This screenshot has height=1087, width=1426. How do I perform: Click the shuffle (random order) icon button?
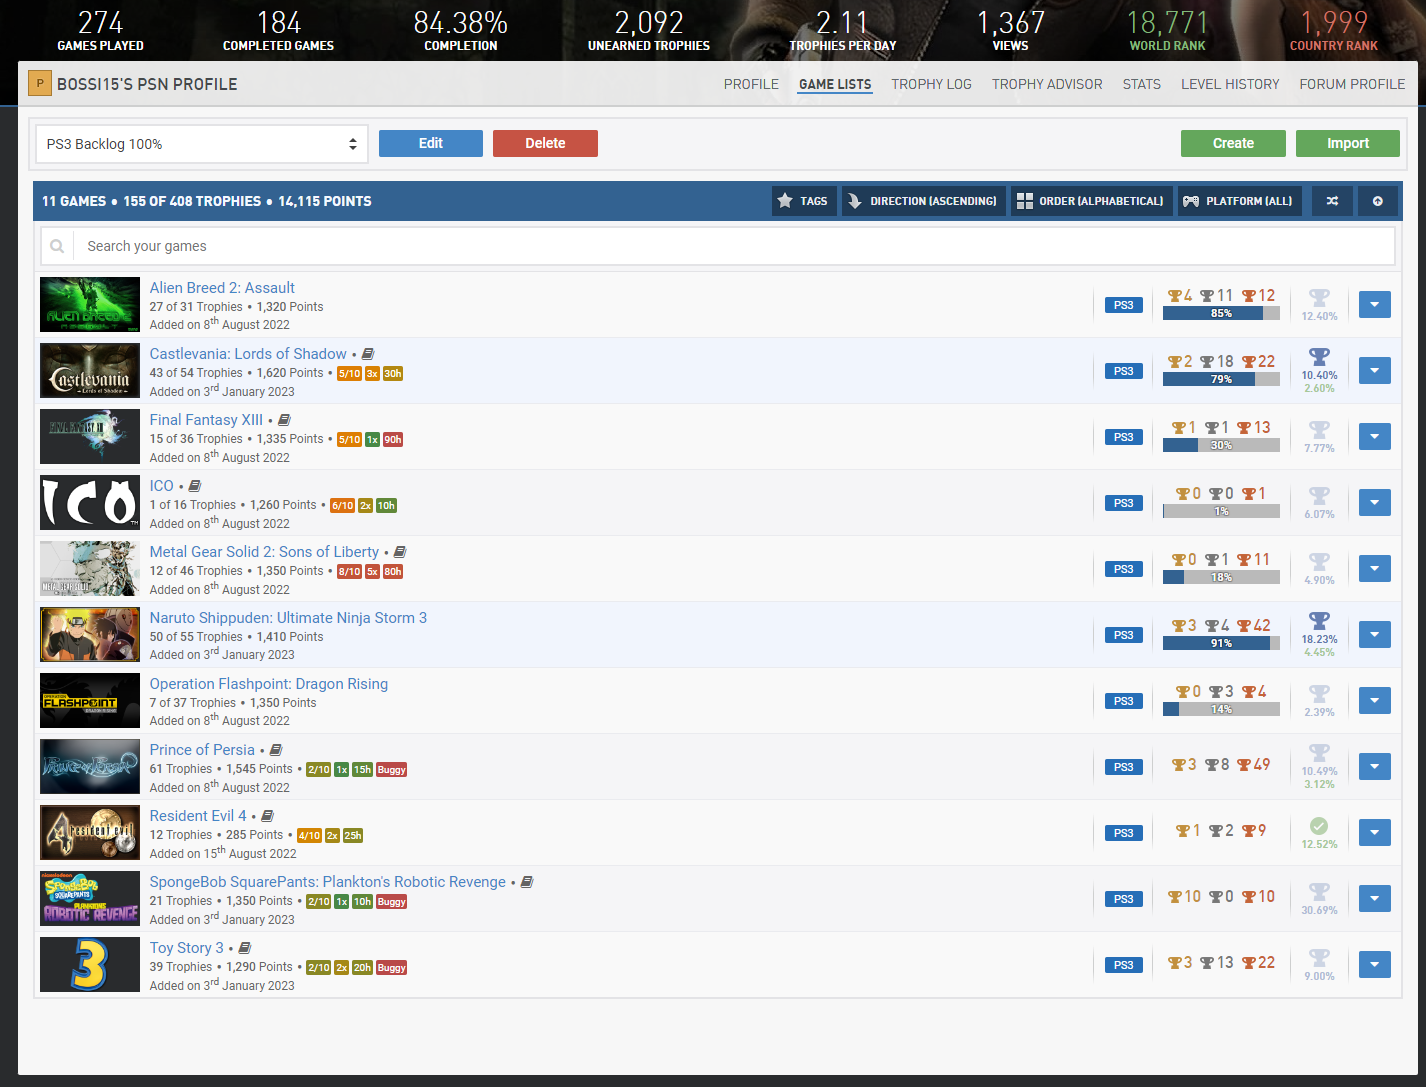tap(1332, 201)
